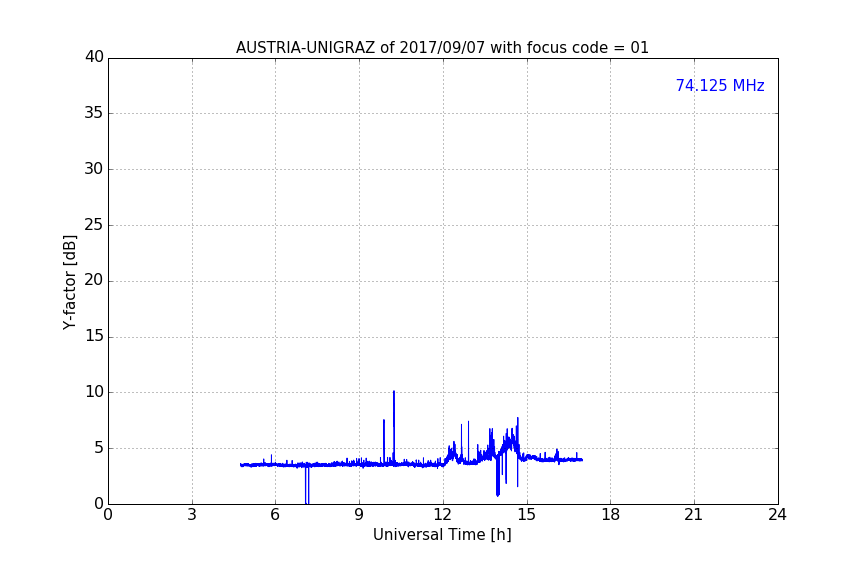
Task: Click y-axis tick label 35
Action: (94, 113)
